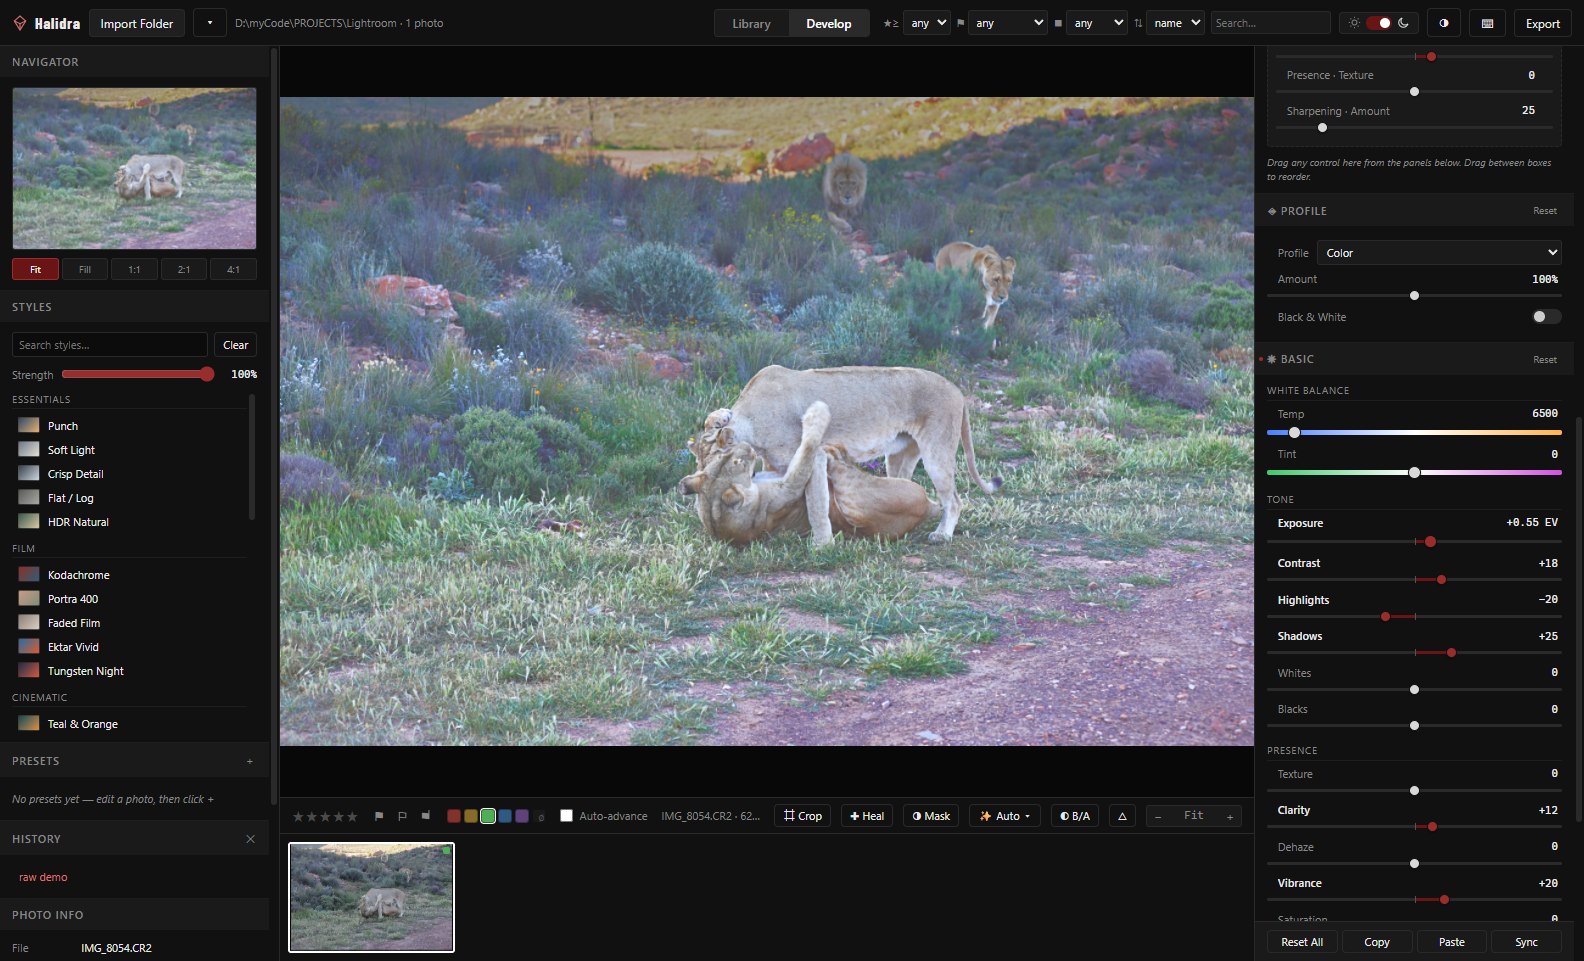The height and width of the screenshot is (961, 1584).
Task: Zoom in with the plus icon
Action: click(x=1230, y=816)
